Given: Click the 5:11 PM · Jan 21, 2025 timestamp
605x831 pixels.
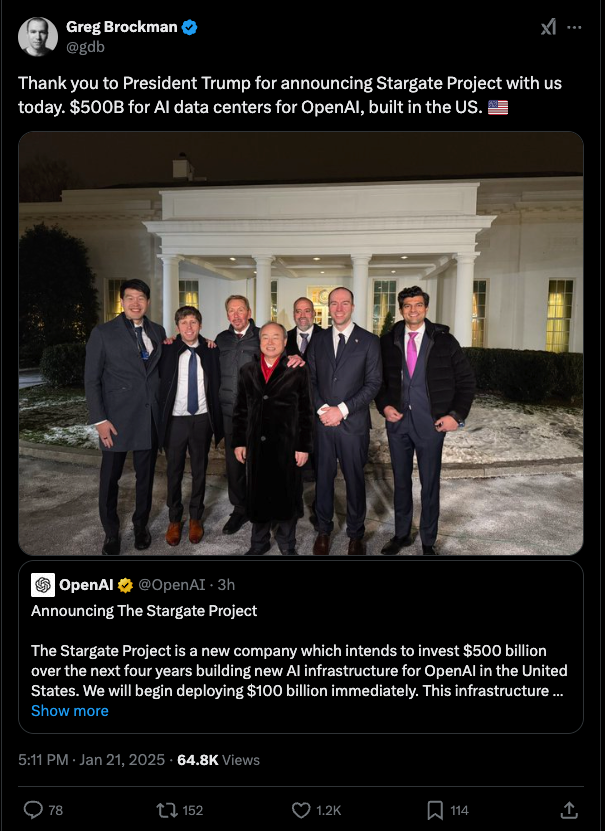Looking at the screenshot, I should tap(92, 759).
